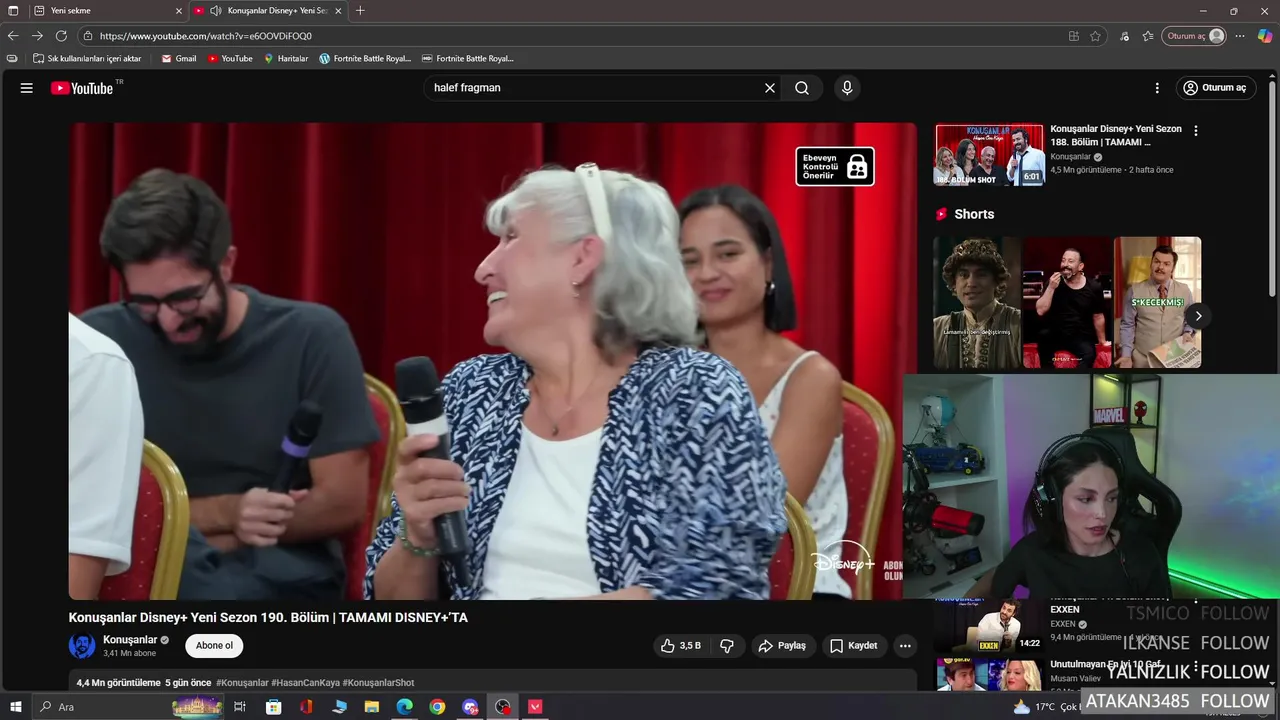Like the video with thumbs-up 3,5 B

click(681, 646)
